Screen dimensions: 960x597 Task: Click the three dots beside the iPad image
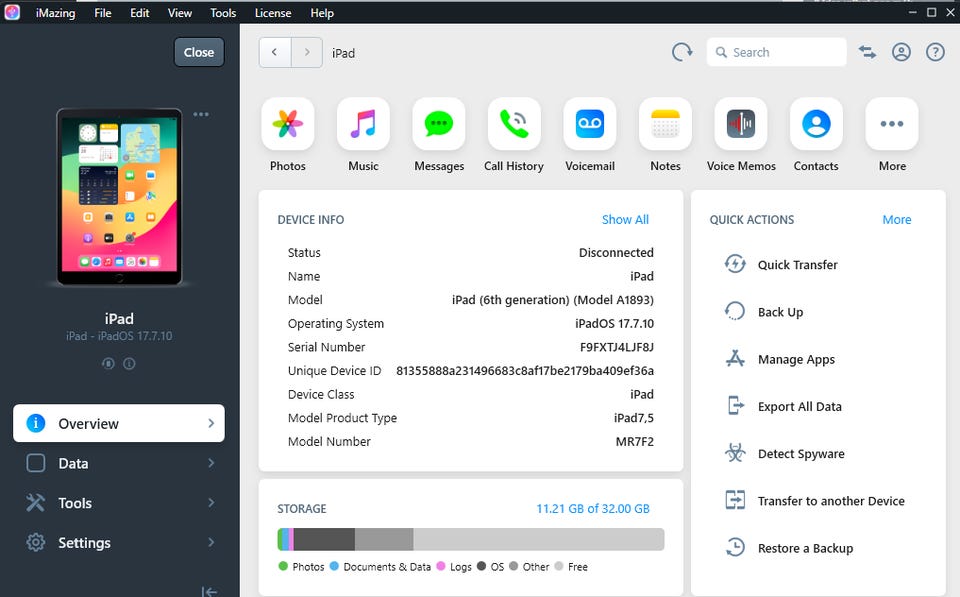point(201,115)
